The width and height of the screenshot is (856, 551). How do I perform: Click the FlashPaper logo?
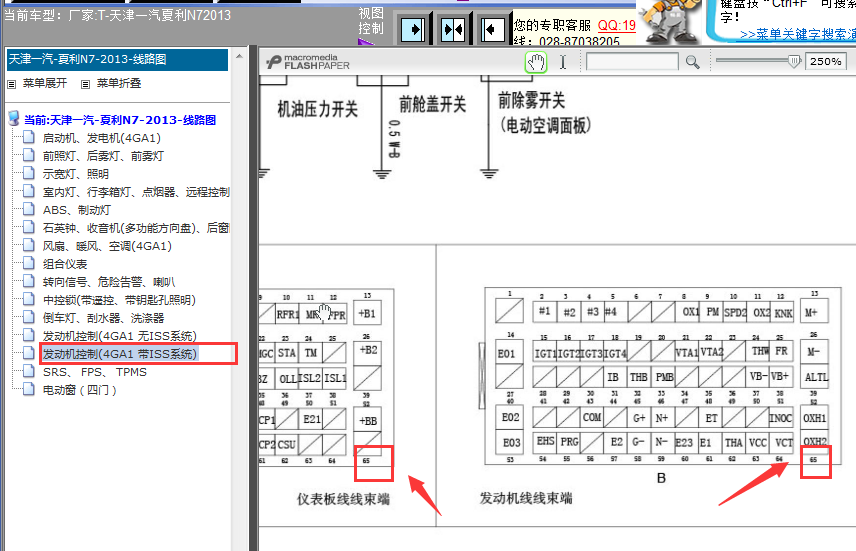308,62
